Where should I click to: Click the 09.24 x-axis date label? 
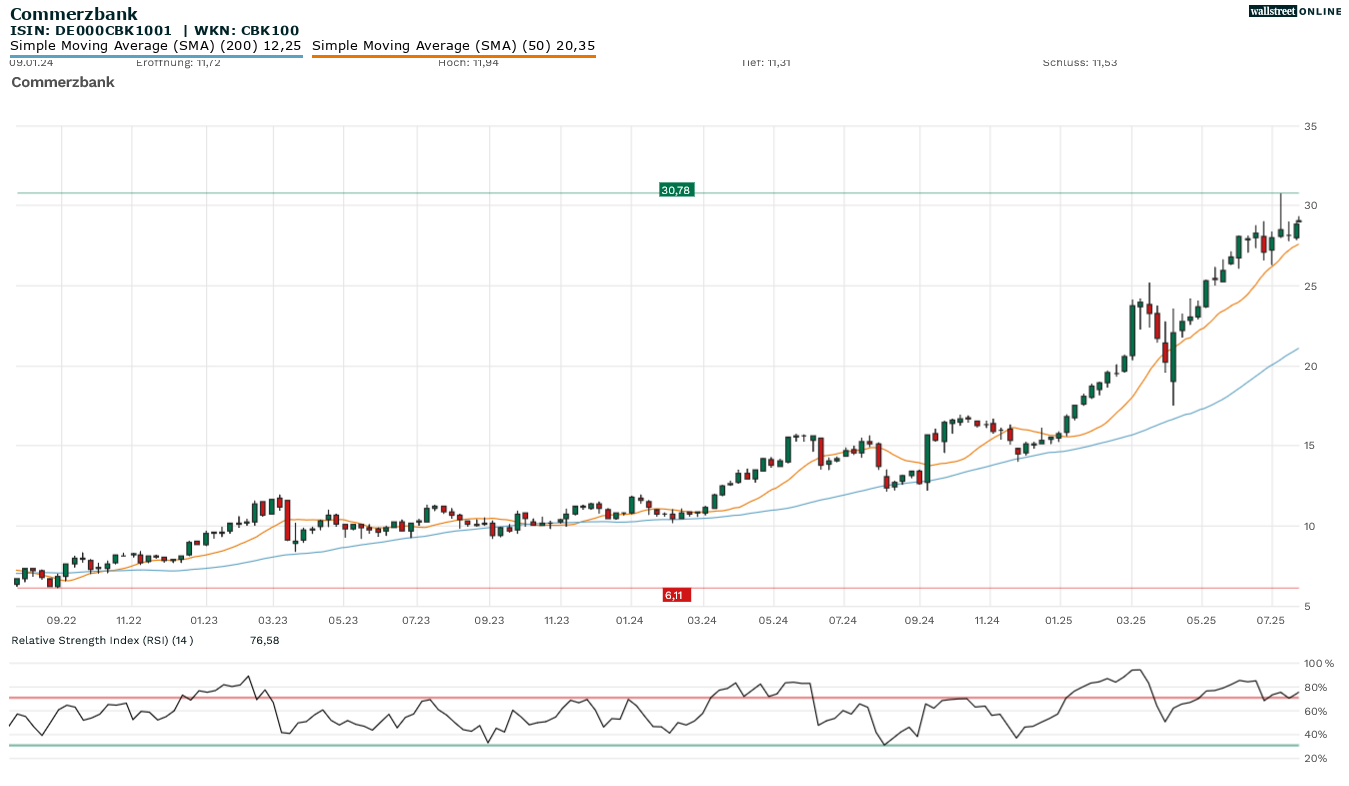[x=919, y=621]
